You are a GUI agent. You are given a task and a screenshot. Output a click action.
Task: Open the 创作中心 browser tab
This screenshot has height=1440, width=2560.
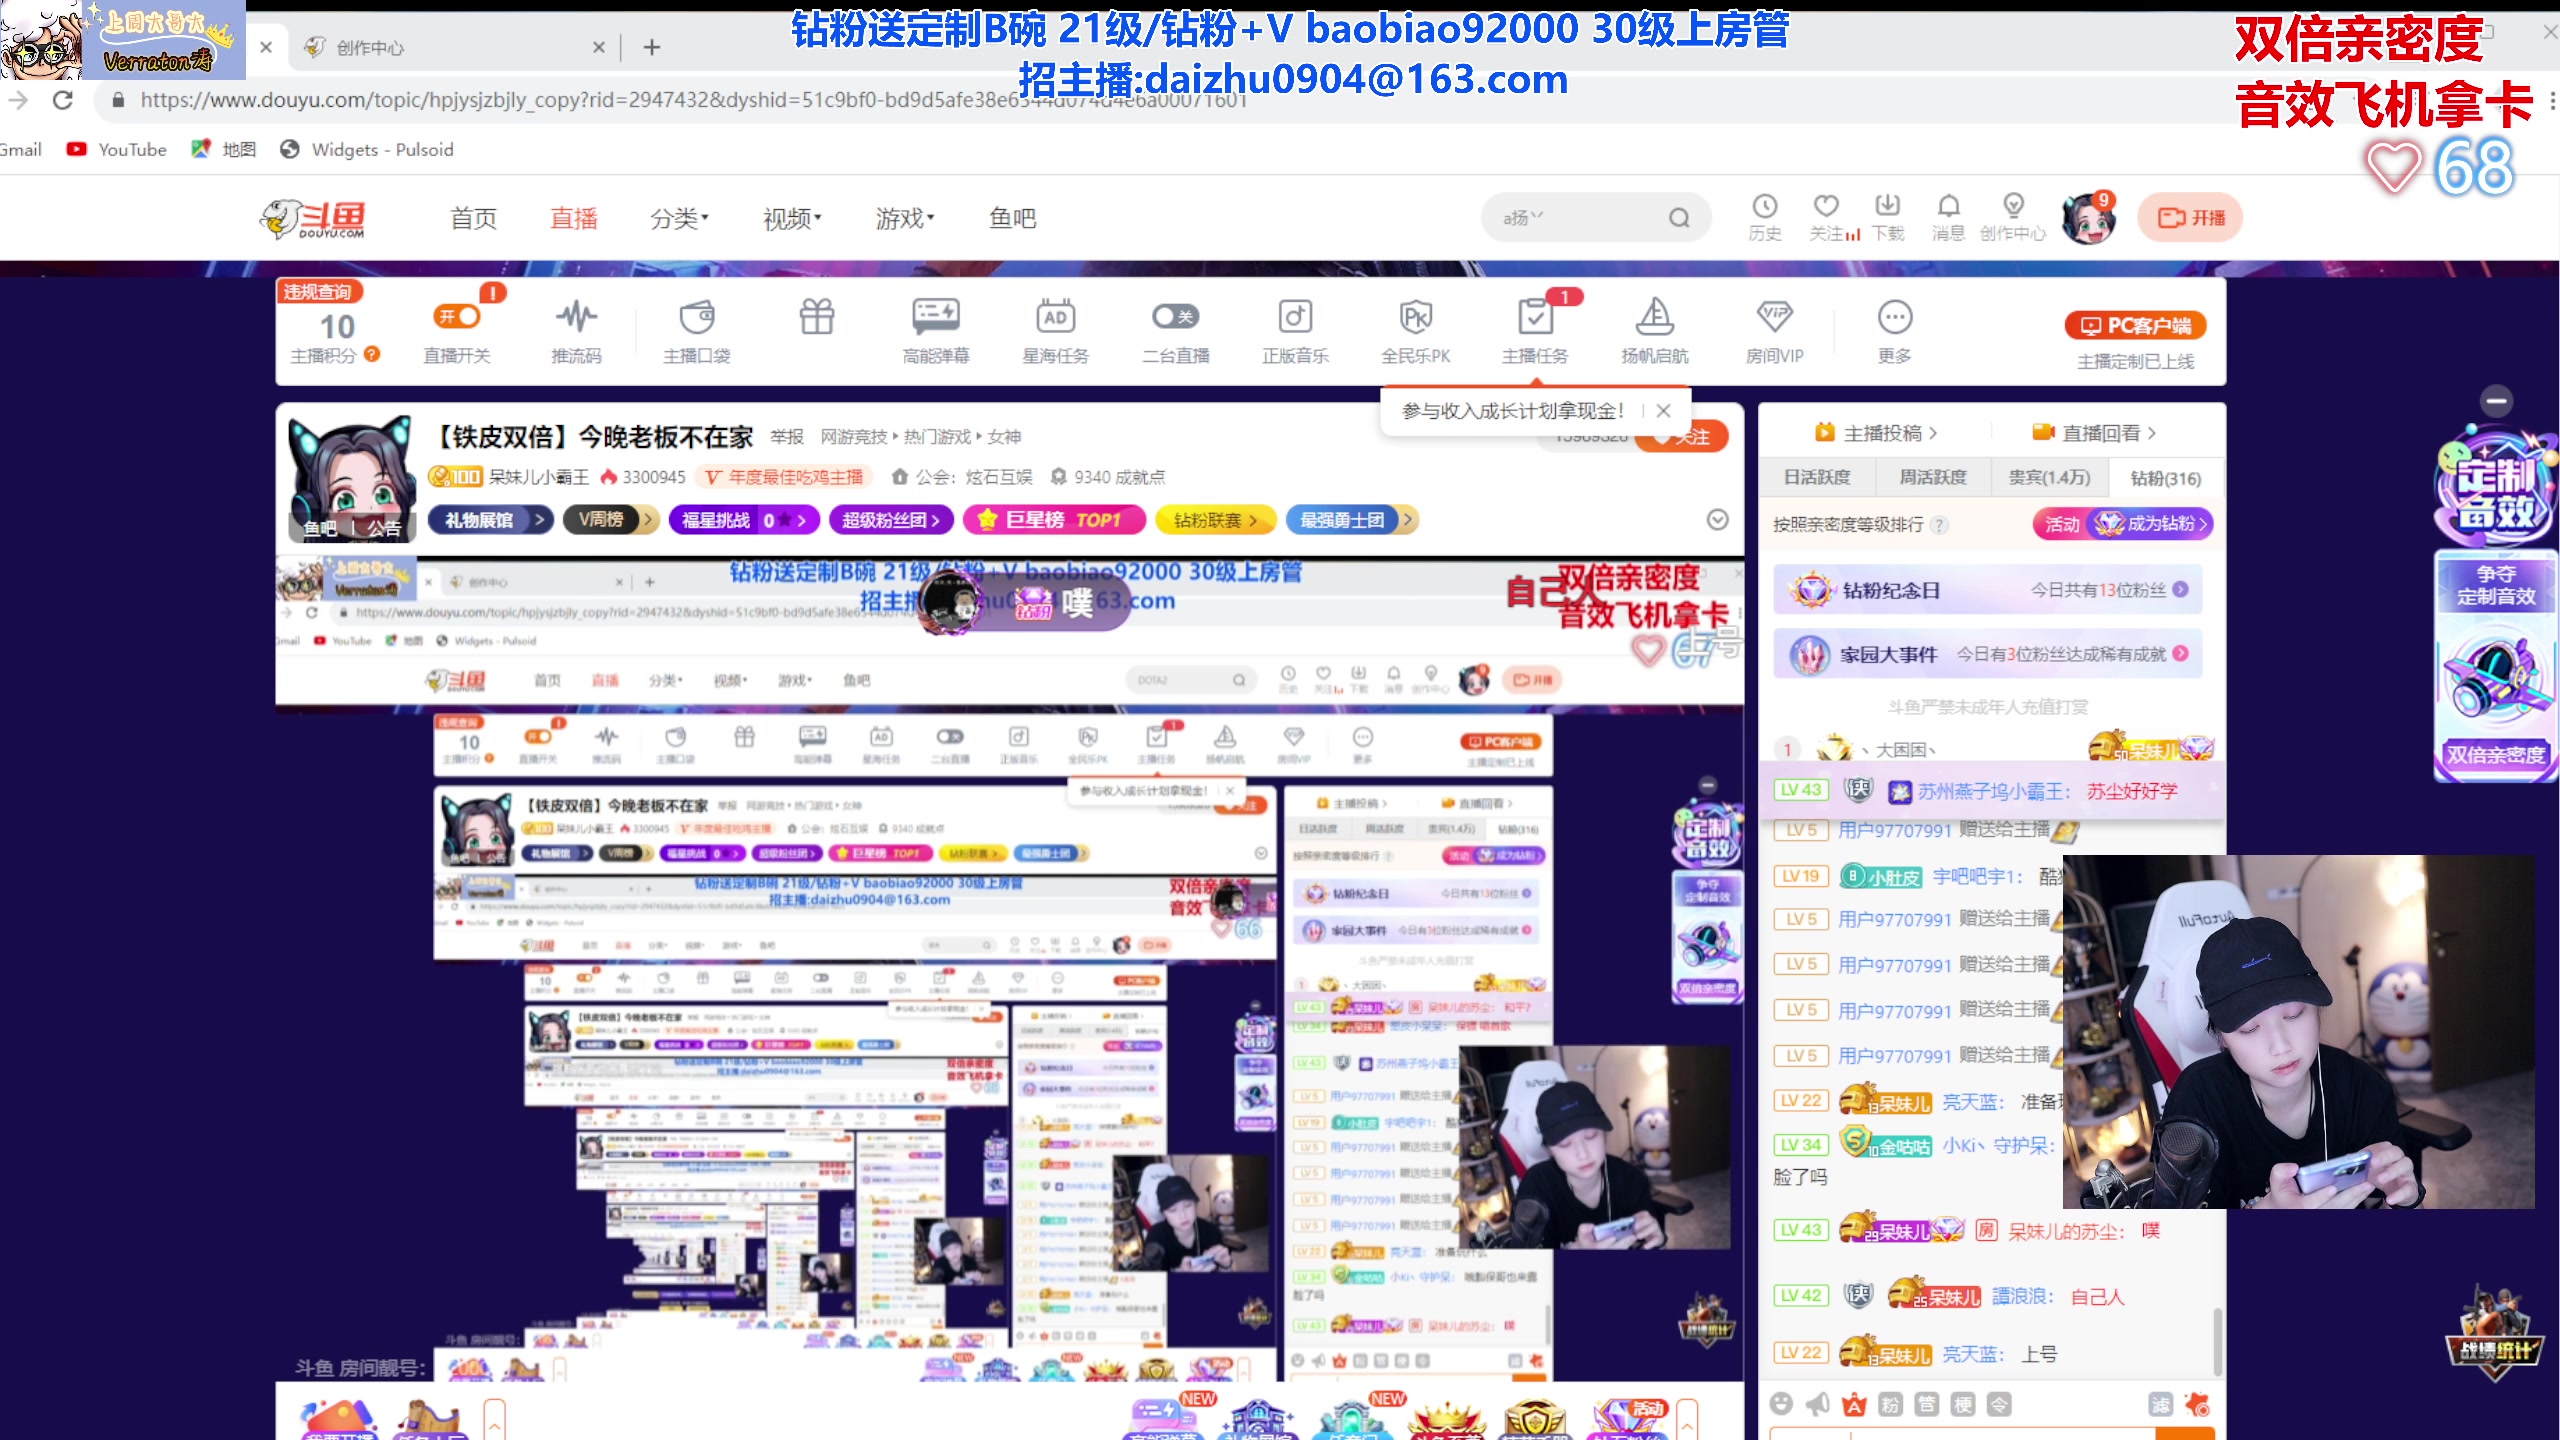pos(455,47)
